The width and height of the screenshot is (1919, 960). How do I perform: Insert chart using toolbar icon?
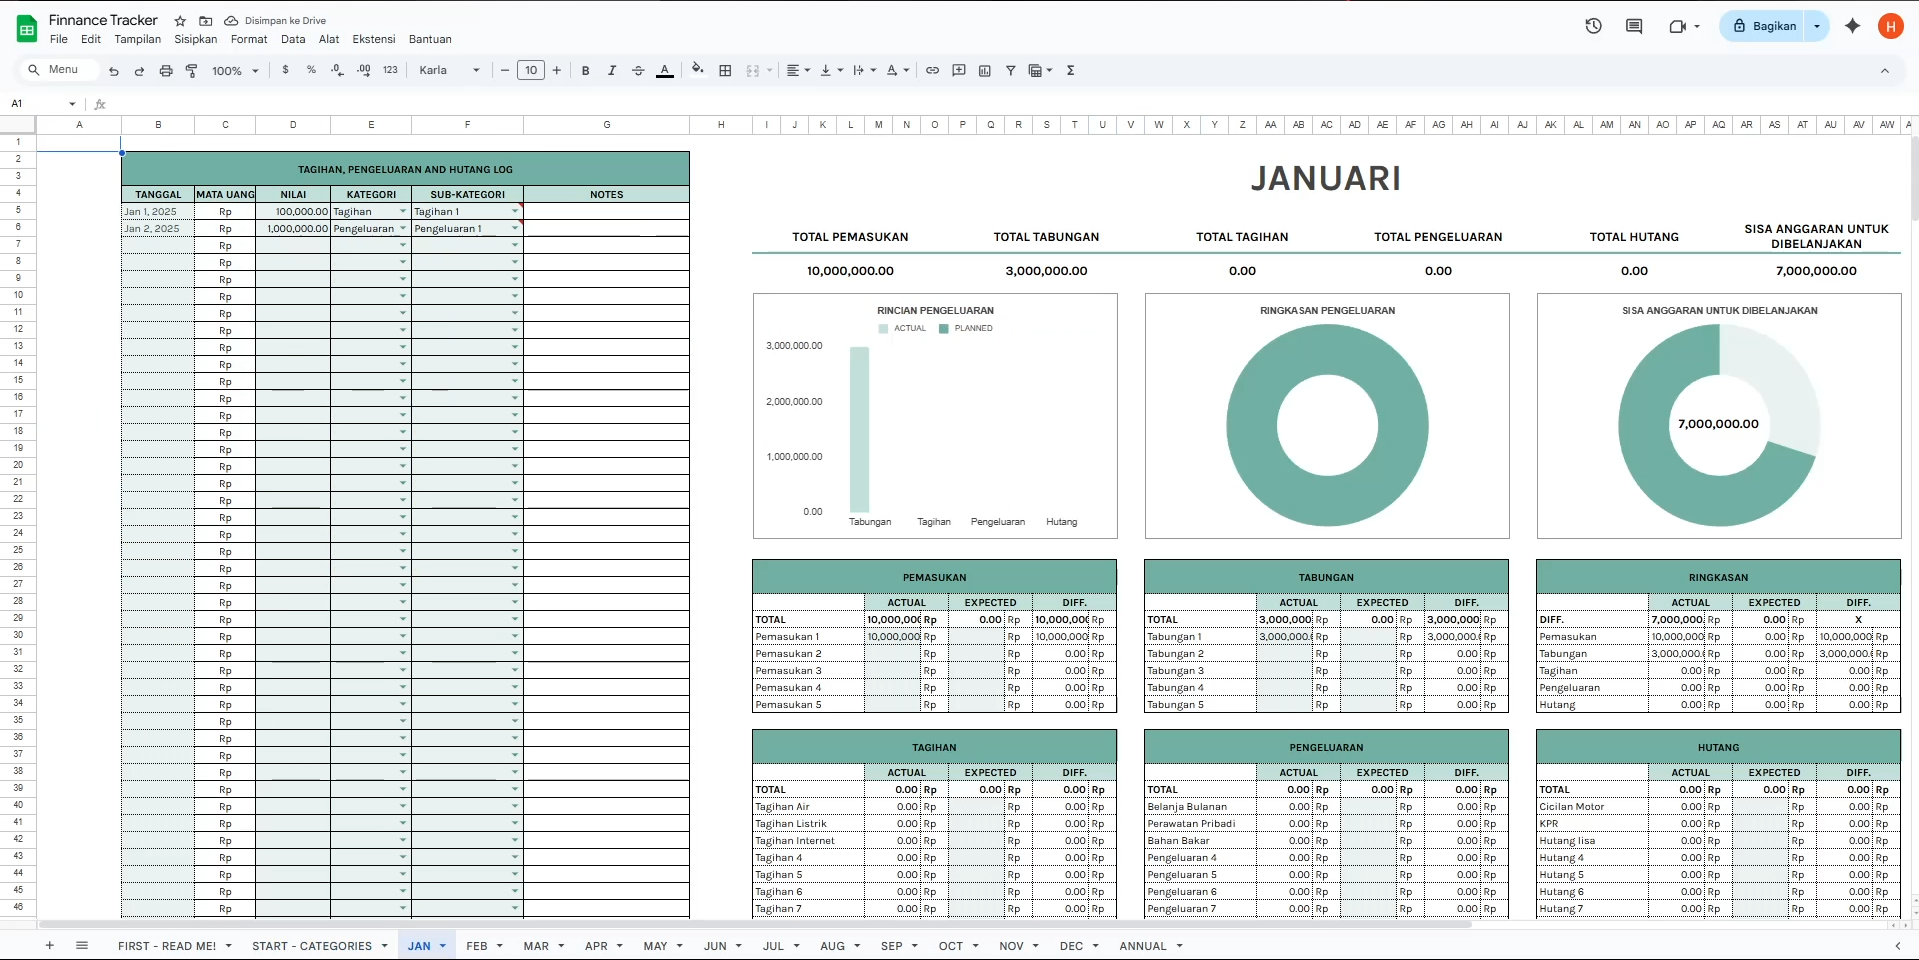pyautogui.click(x=985, y=71)
